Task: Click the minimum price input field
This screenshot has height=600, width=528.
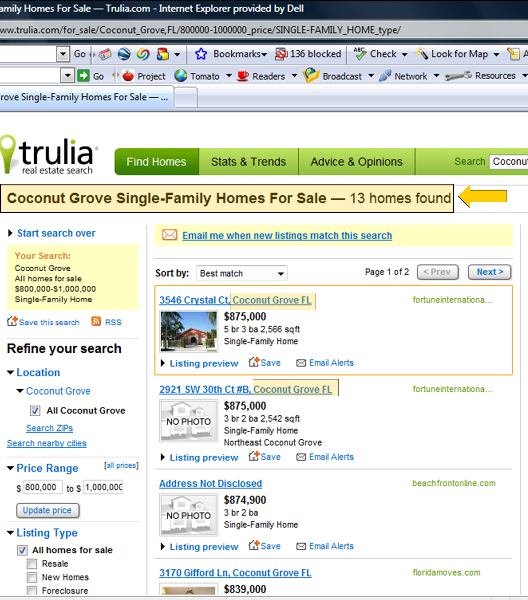Action: tap(42, 487)
